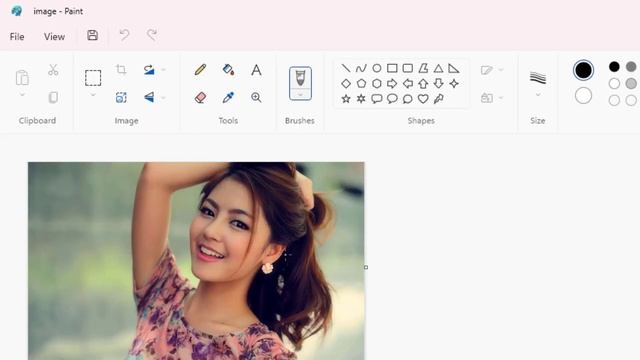This screenshot has width=640, height=360.
Task: Expand the Size dropdown chevron
Action: pyautogui.click(x=538, y=95)
